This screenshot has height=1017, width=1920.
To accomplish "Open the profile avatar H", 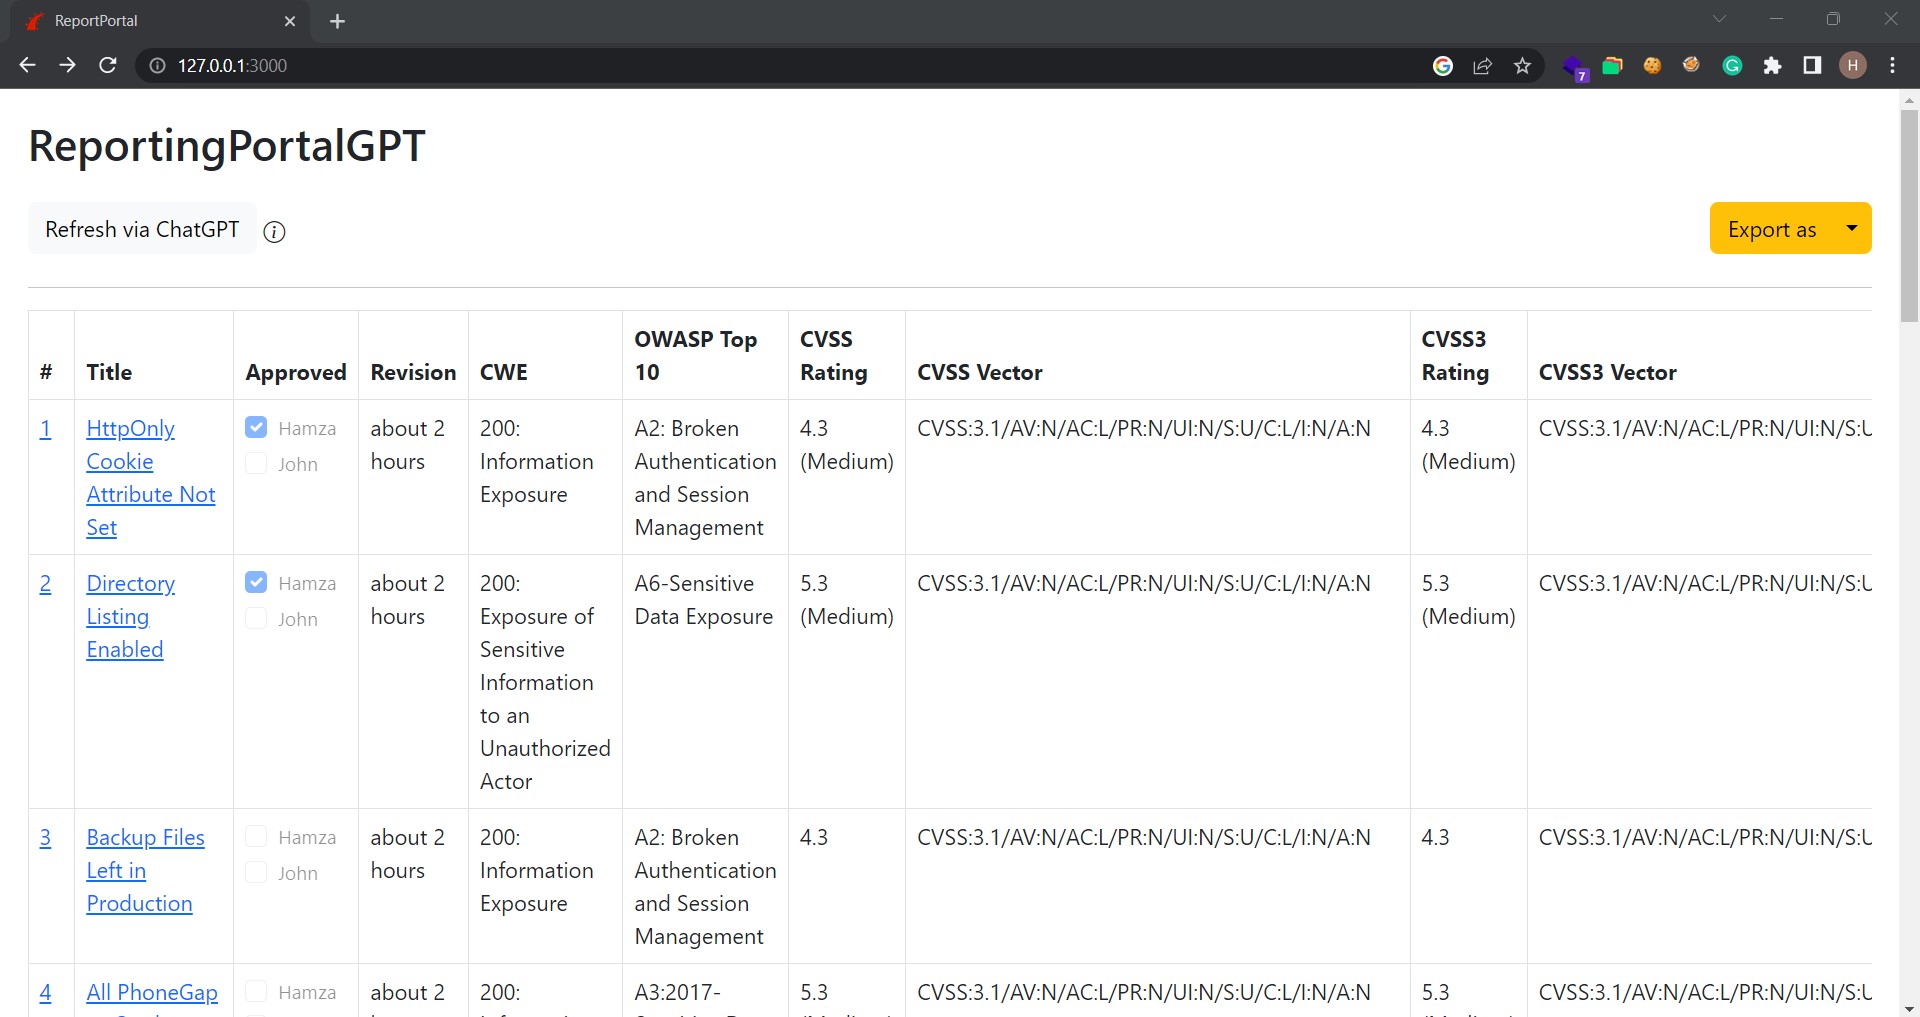I will 1852,65.
